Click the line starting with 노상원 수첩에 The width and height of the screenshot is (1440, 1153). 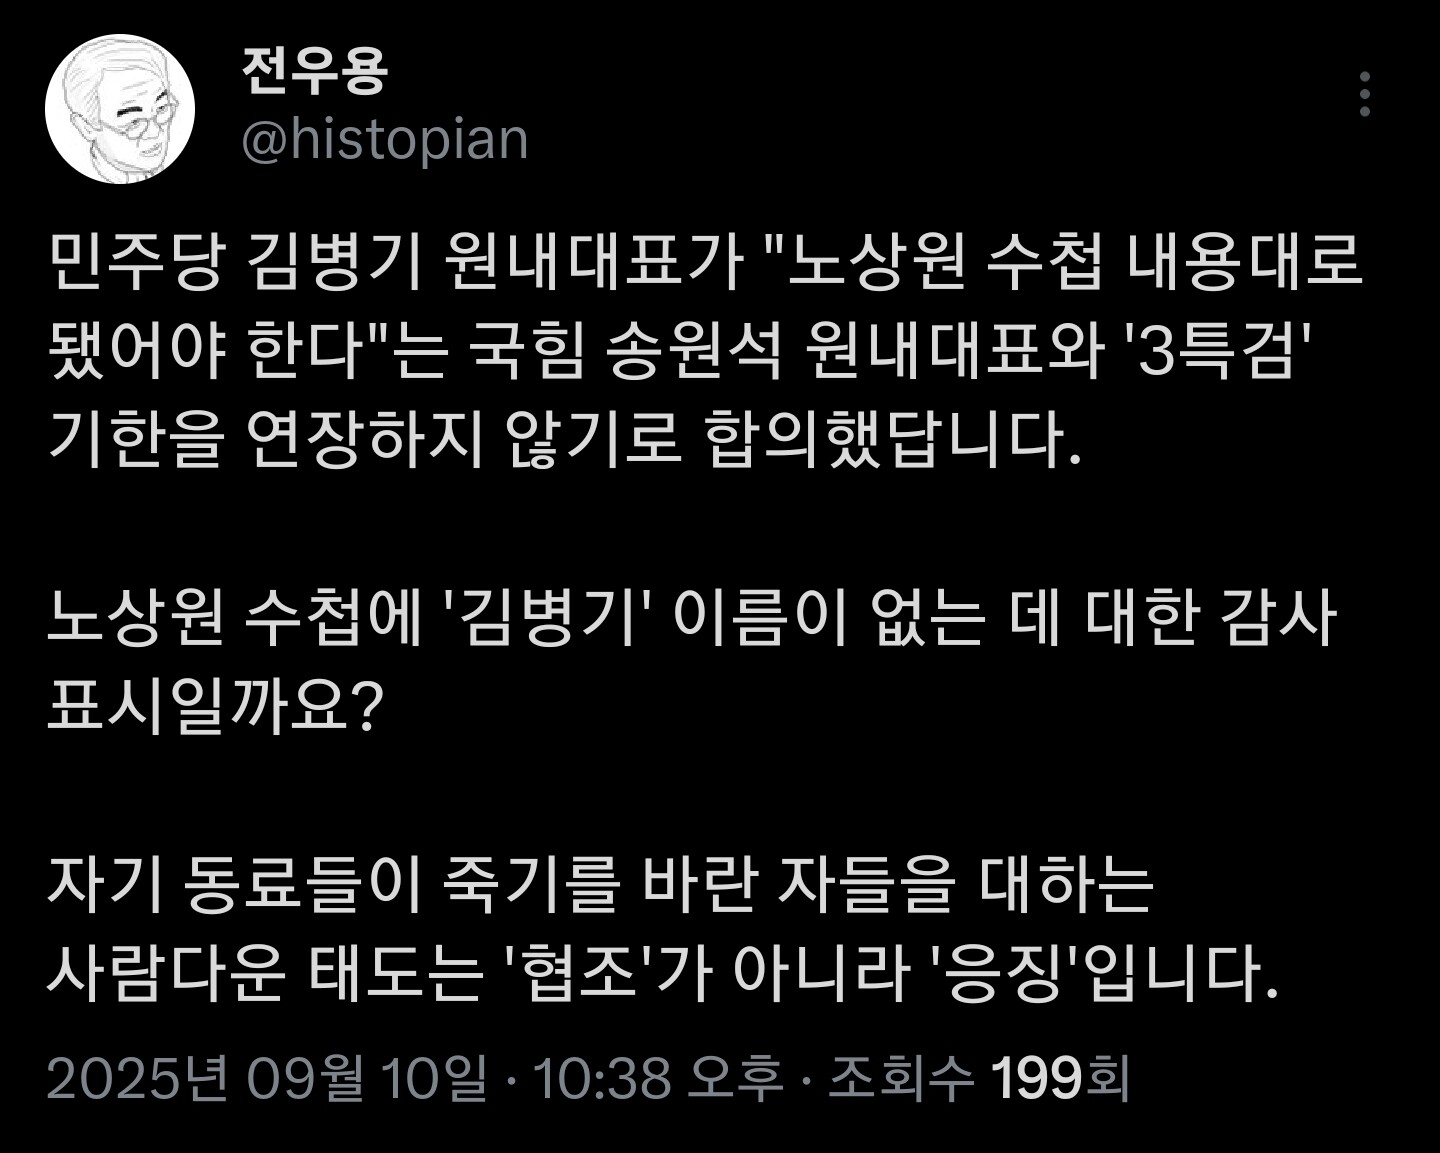pyautogui.click(x=690, y=617)
